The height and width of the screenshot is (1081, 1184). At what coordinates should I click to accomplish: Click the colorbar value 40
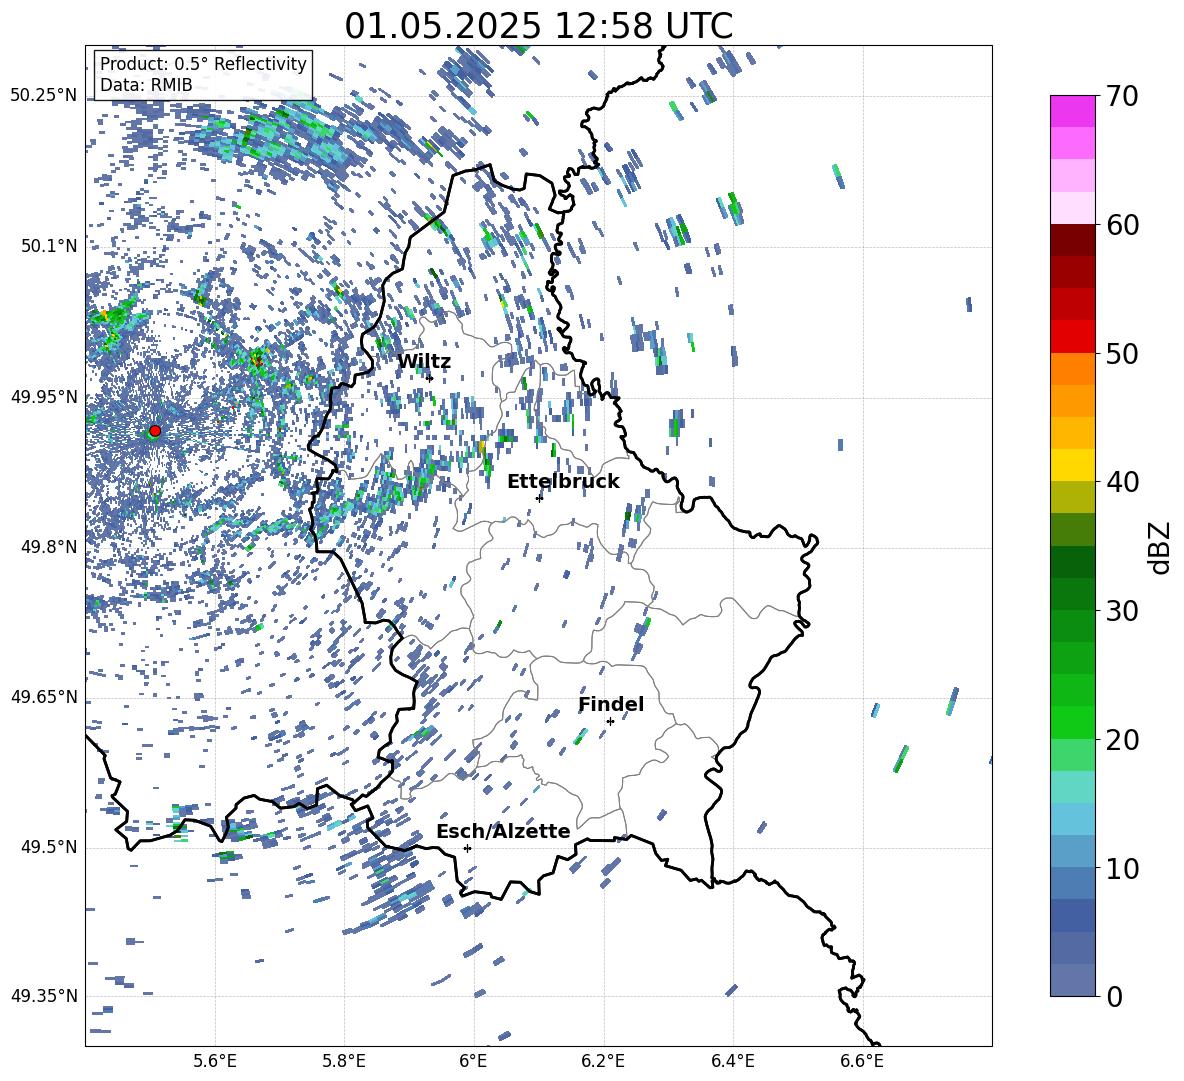pyautogui.click(x=1122, y=482)
